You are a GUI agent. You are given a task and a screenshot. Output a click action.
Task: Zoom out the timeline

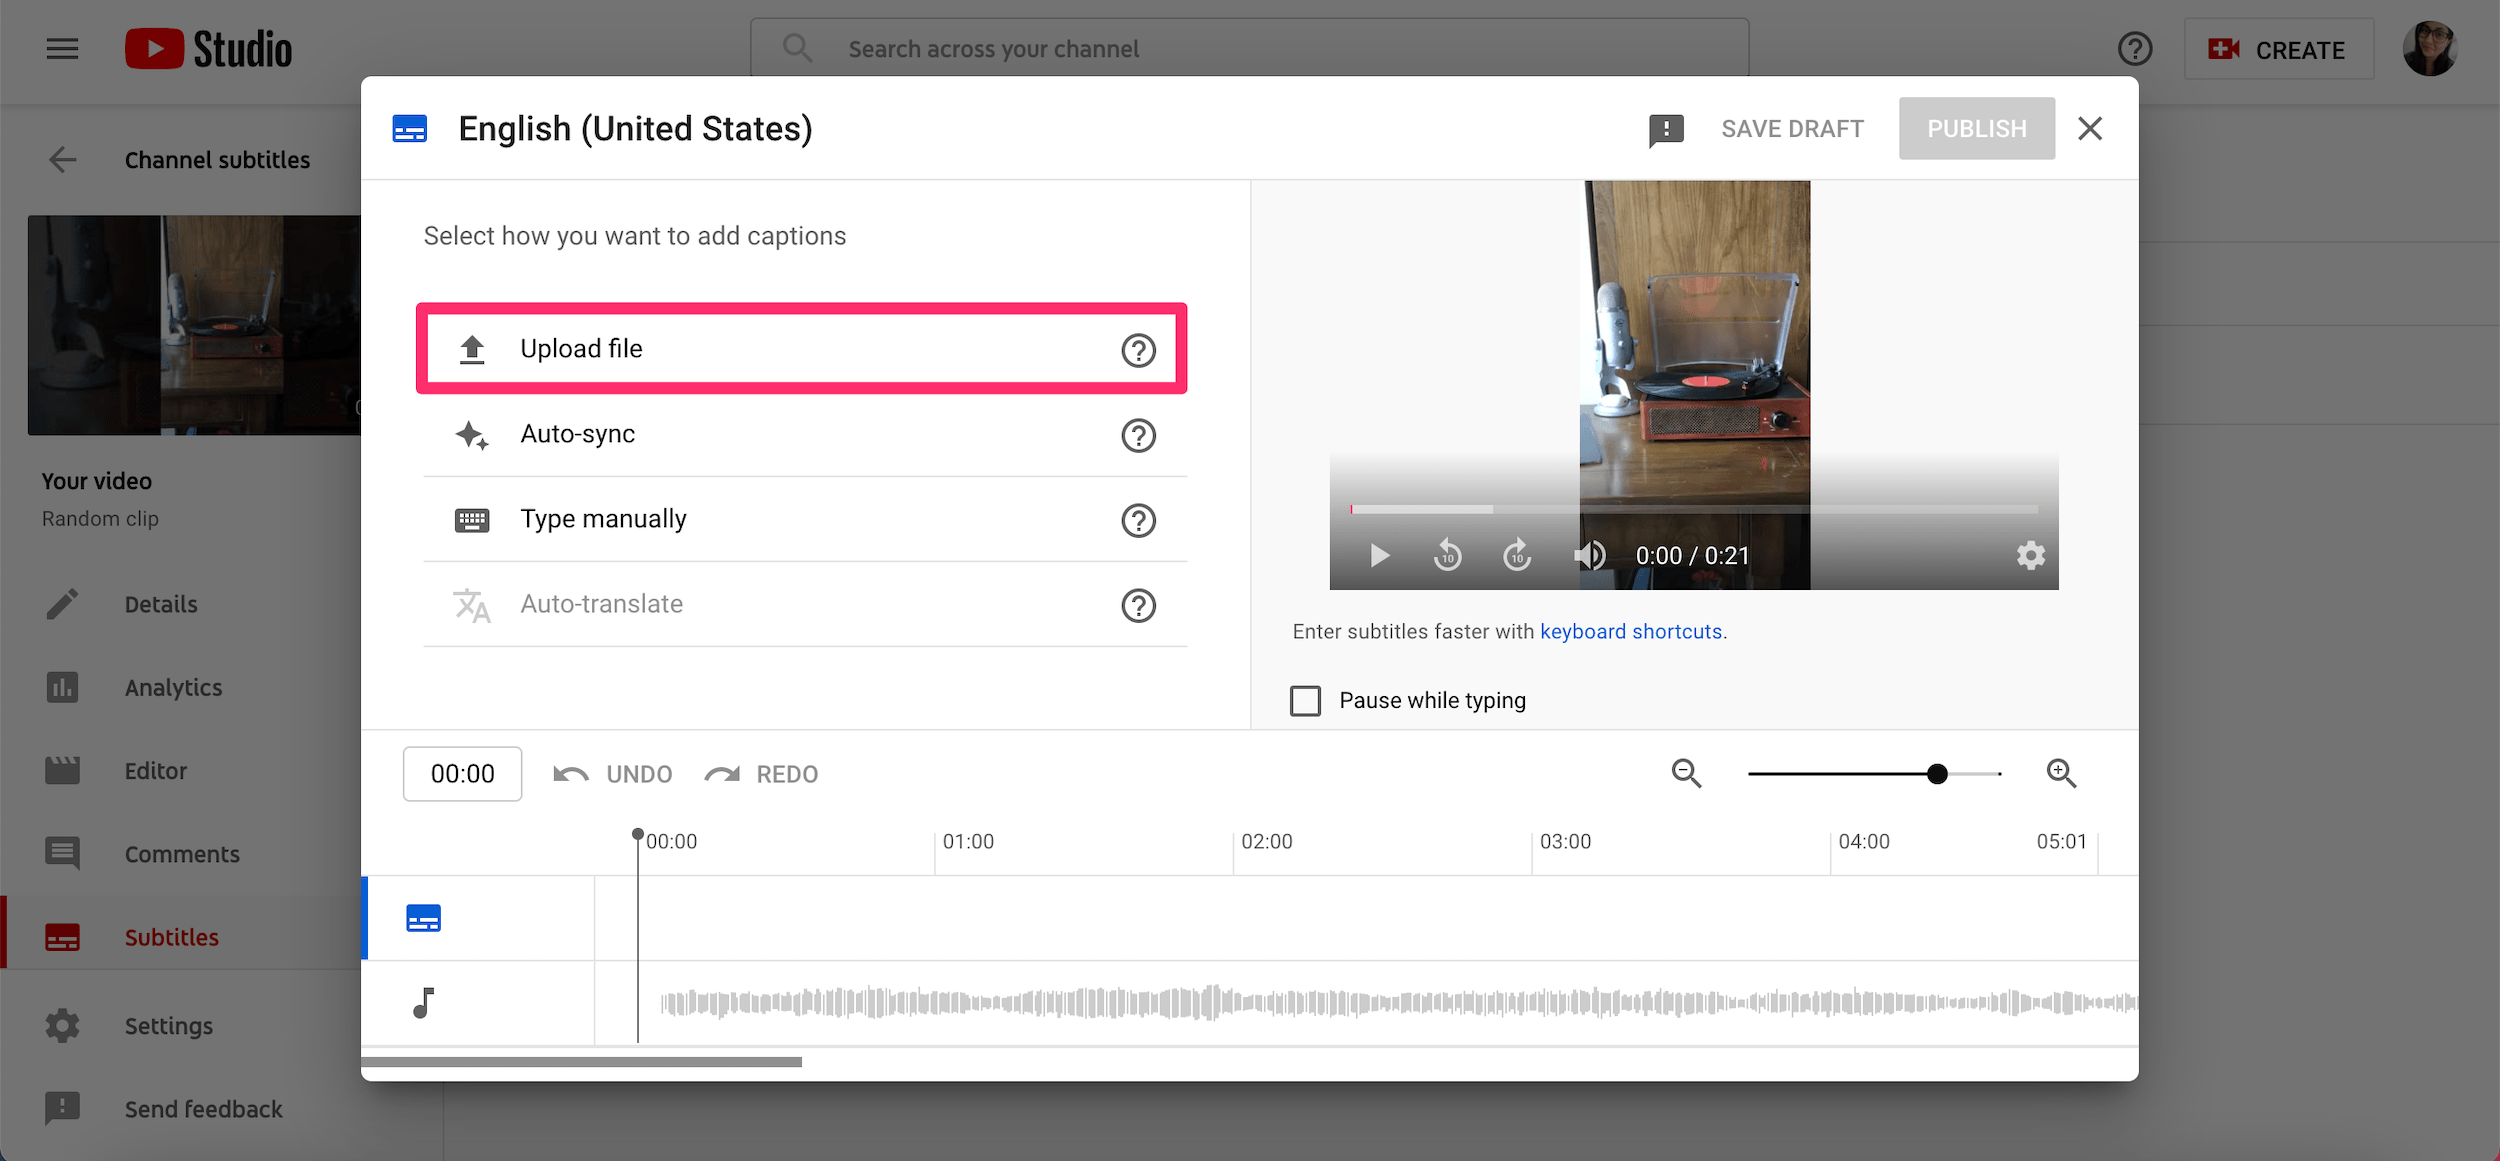click(x=1686, y=773)
